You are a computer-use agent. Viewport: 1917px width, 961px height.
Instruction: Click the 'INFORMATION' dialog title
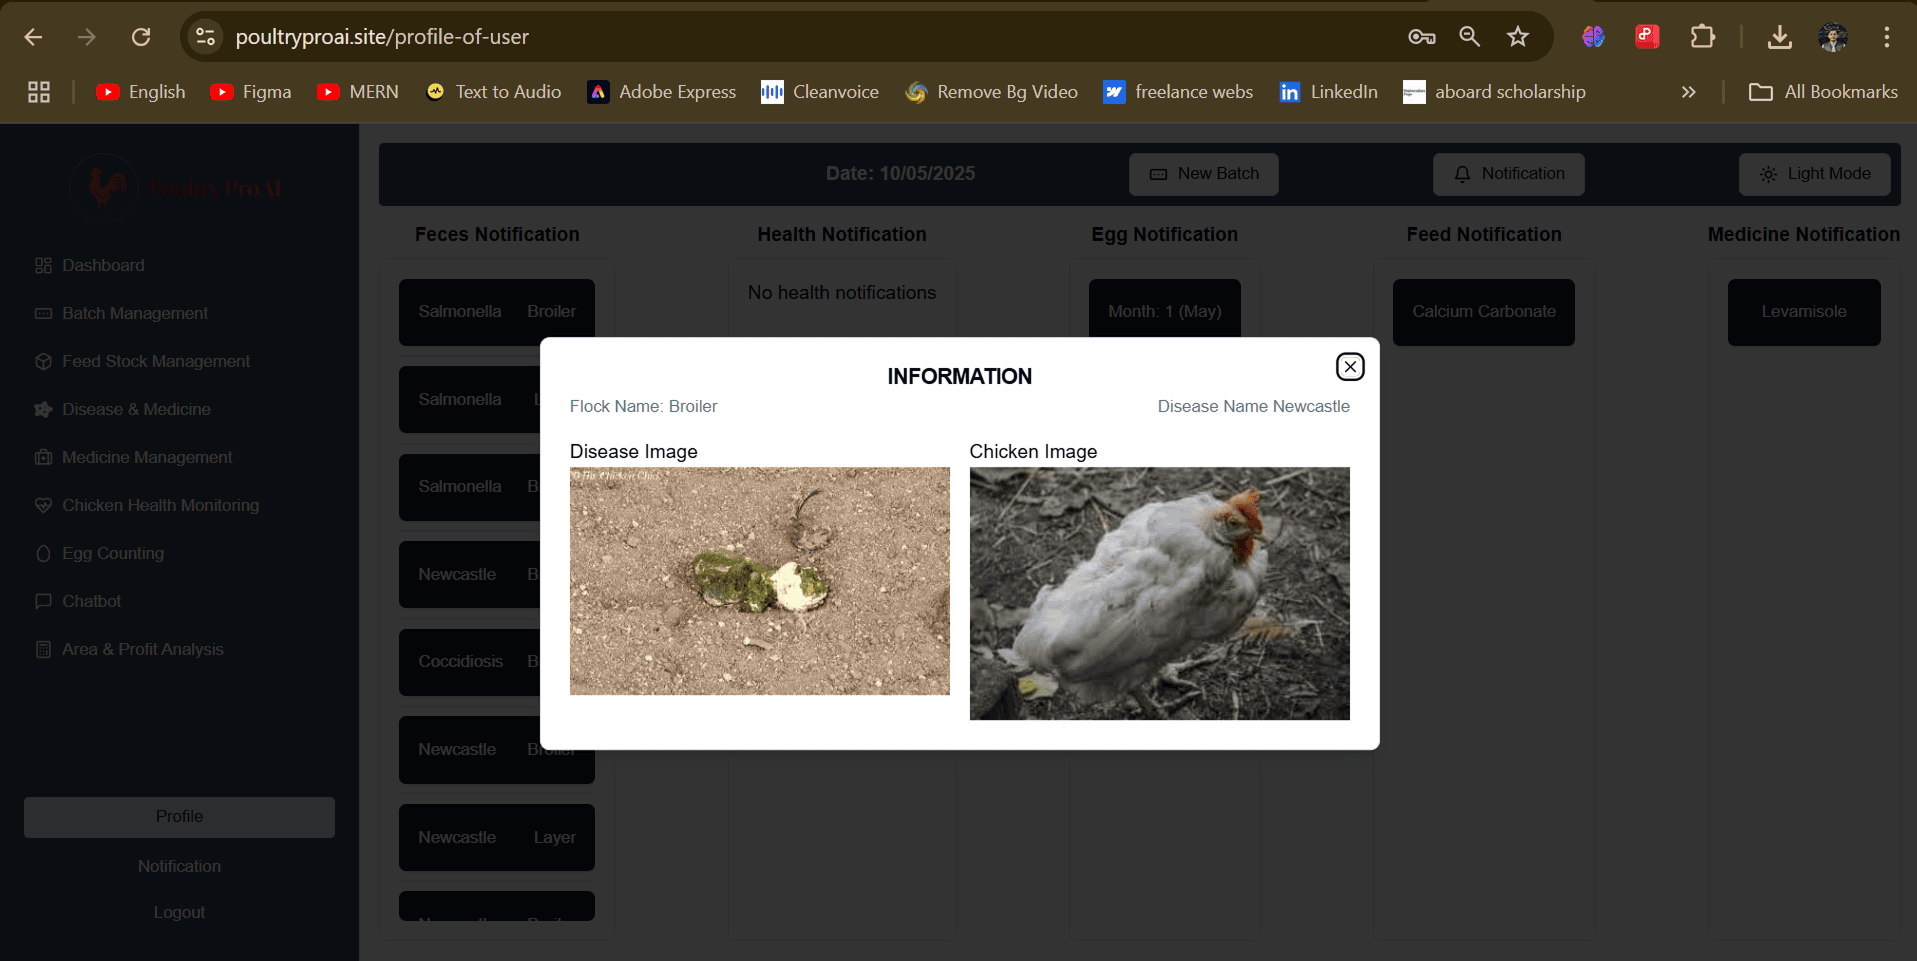coord(960,376)
